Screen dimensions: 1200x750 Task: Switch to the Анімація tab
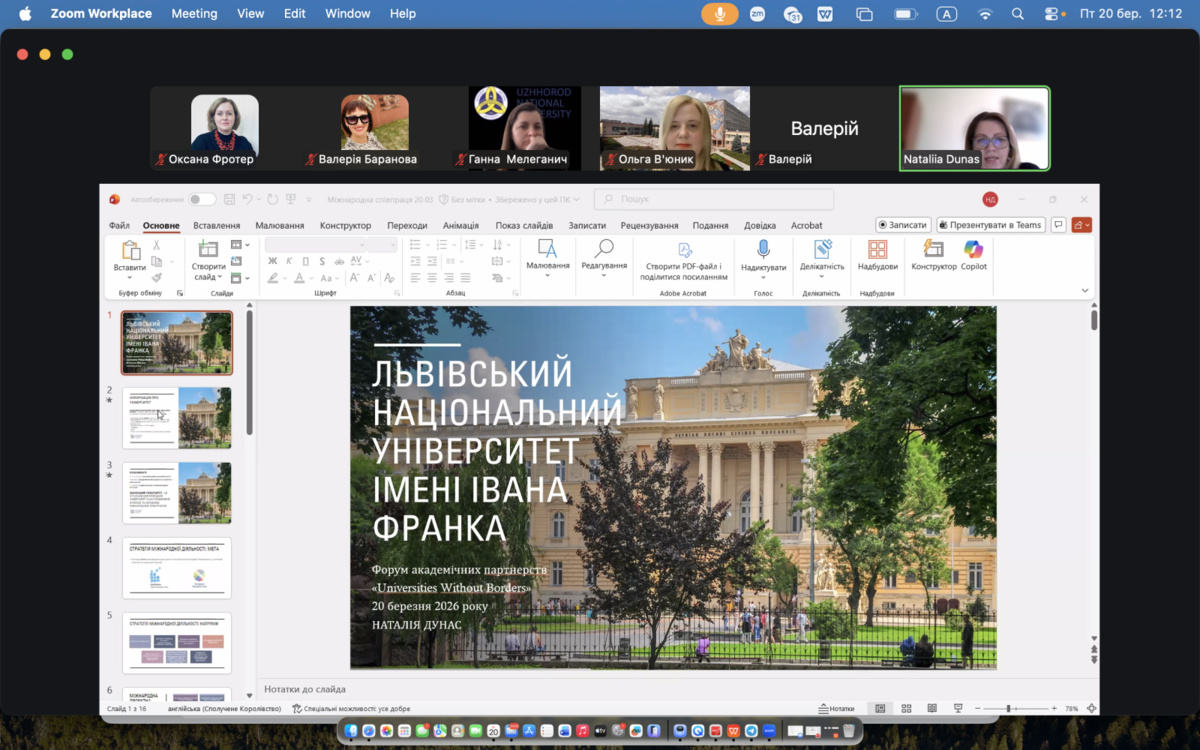coord(461,226)
